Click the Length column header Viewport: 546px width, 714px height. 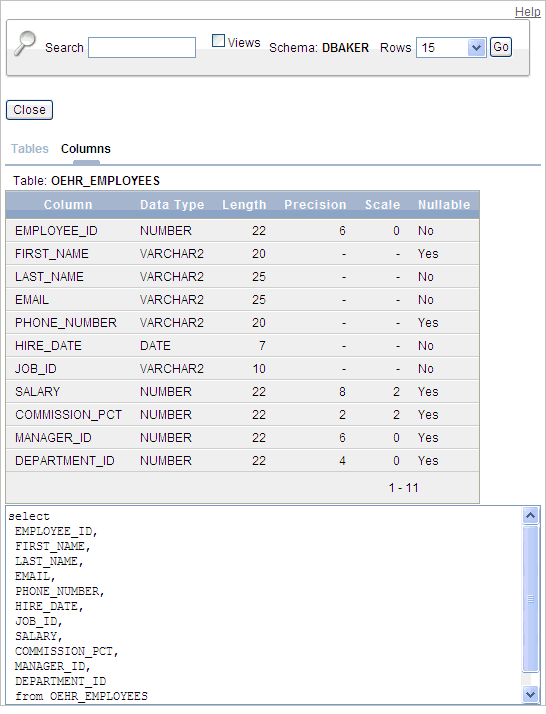click(x=244, y=205)
